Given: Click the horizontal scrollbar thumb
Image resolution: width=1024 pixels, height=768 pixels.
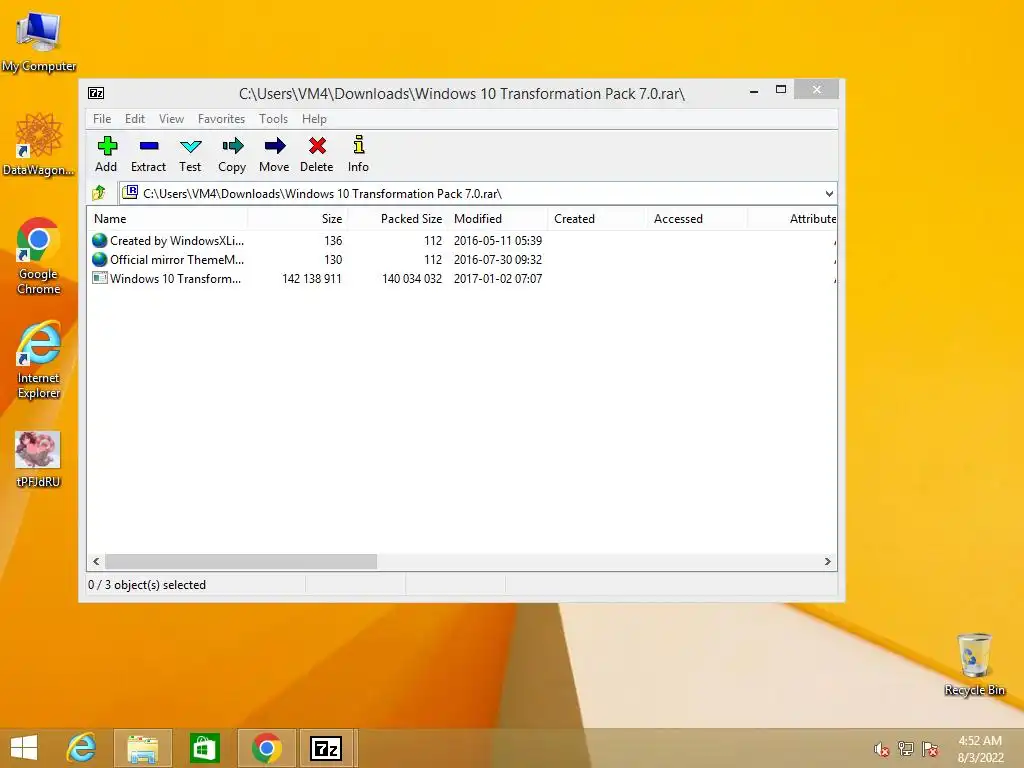Looking at the screenshot, I should tap(241, 562).
